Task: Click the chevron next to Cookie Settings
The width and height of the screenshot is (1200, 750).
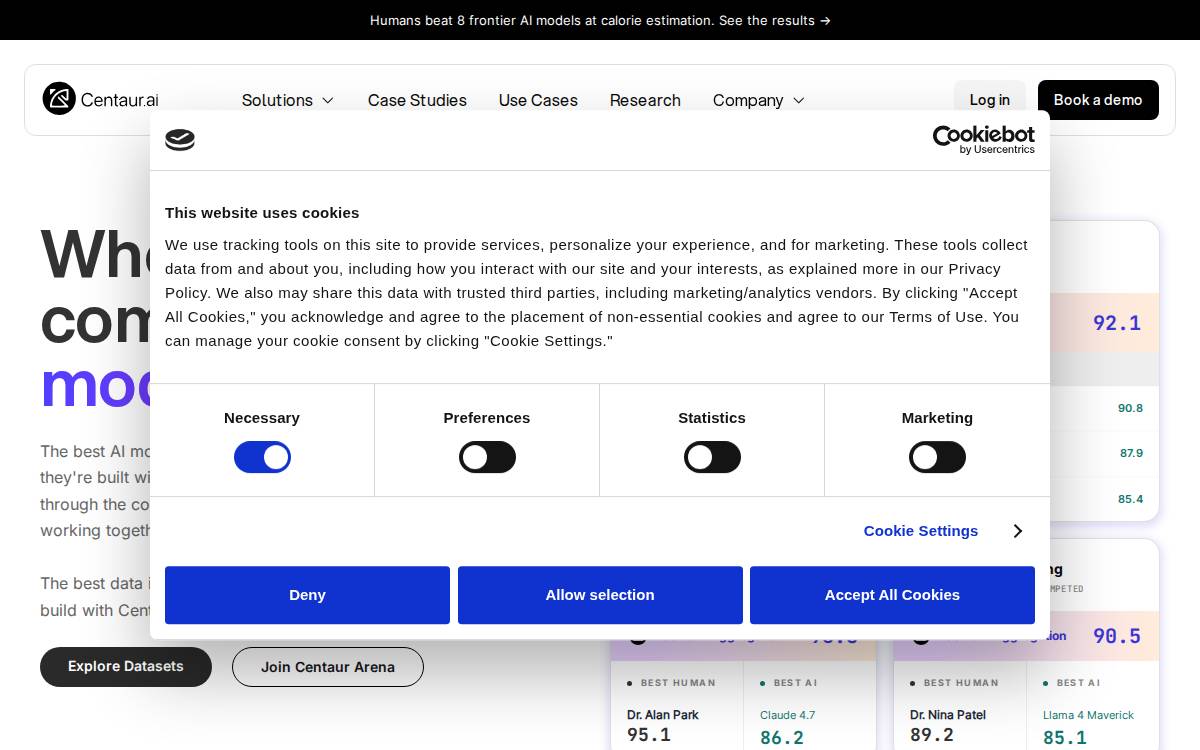Action: [x=1017, y=531]
